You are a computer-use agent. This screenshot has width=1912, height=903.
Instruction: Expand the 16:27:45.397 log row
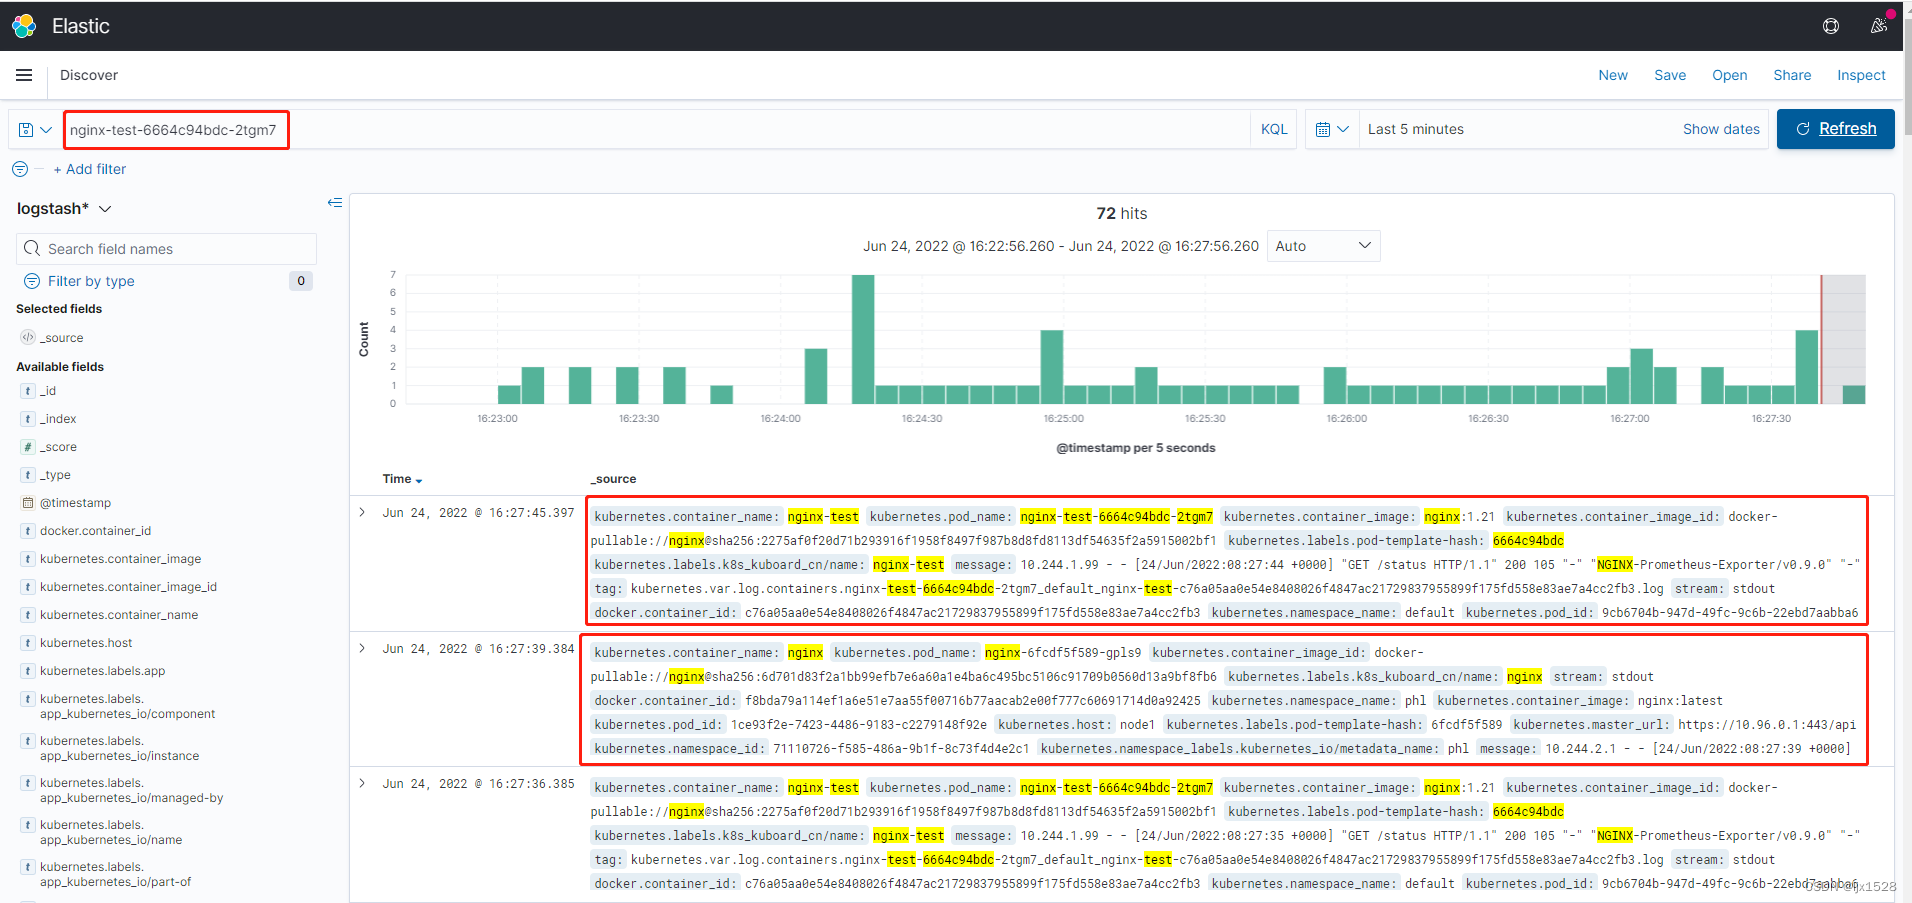click(362, 512)
